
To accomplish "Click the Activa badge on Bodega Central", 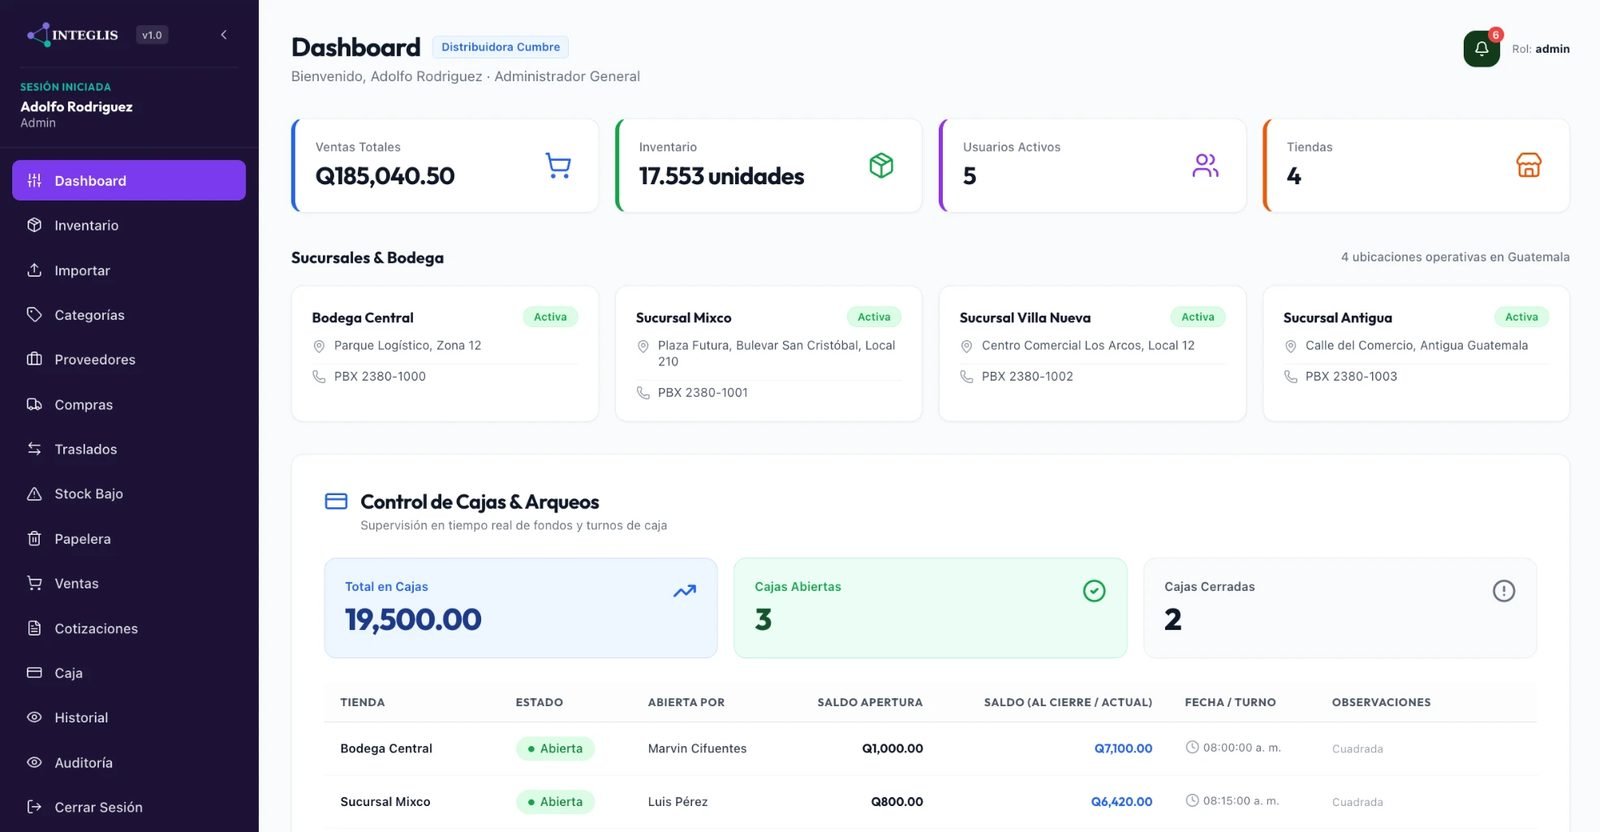I will 550,317.
